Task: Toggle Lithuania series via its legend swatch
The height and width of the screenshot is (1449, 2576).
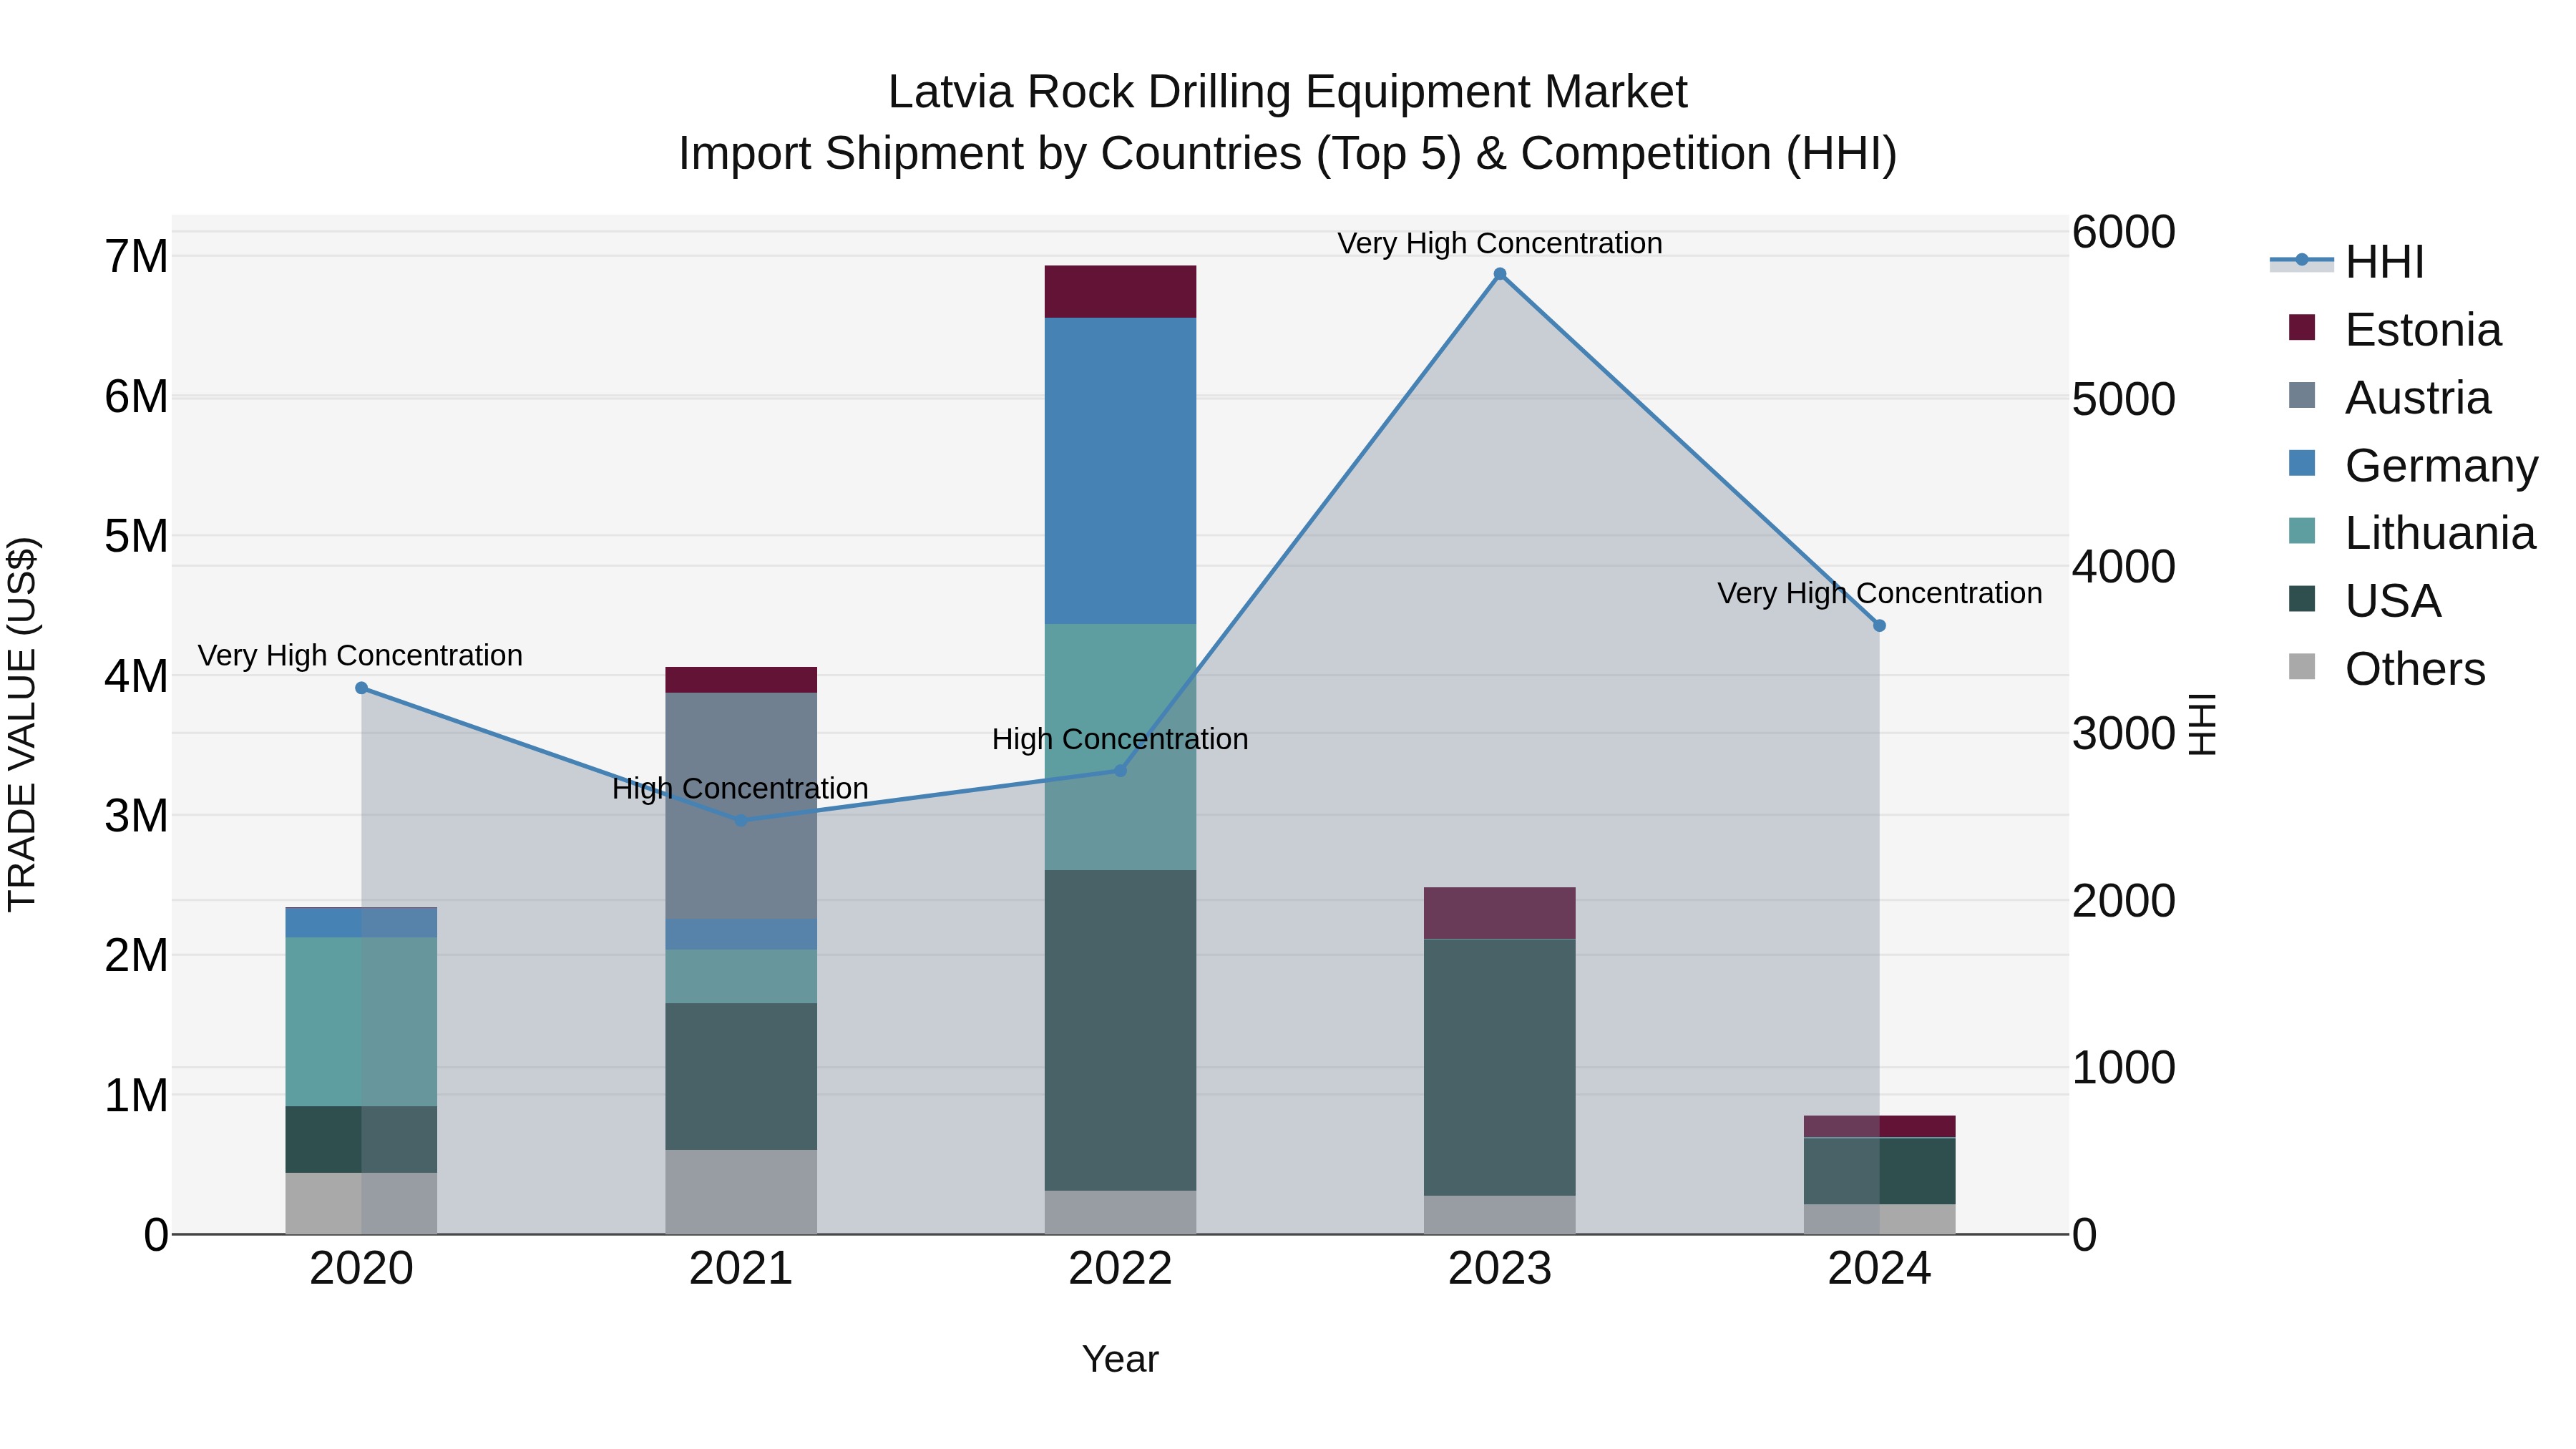Action: 2302,532
